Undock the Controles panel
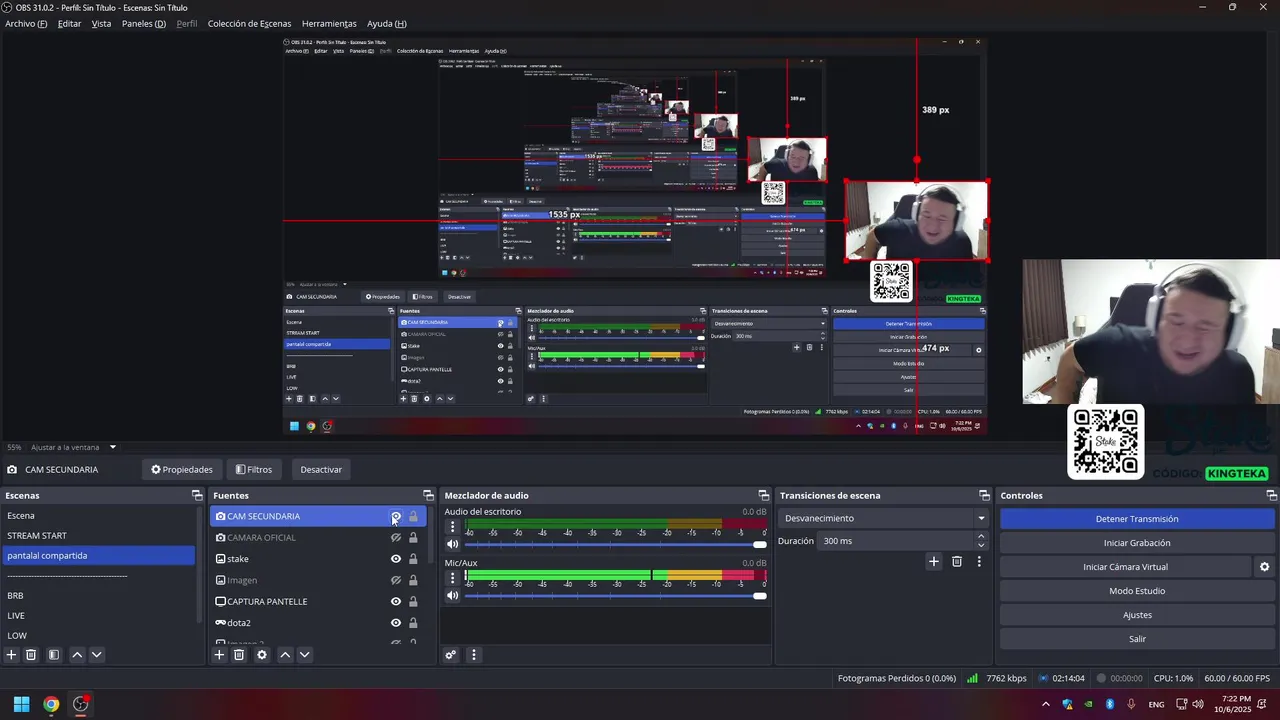 click(1271, 496)
